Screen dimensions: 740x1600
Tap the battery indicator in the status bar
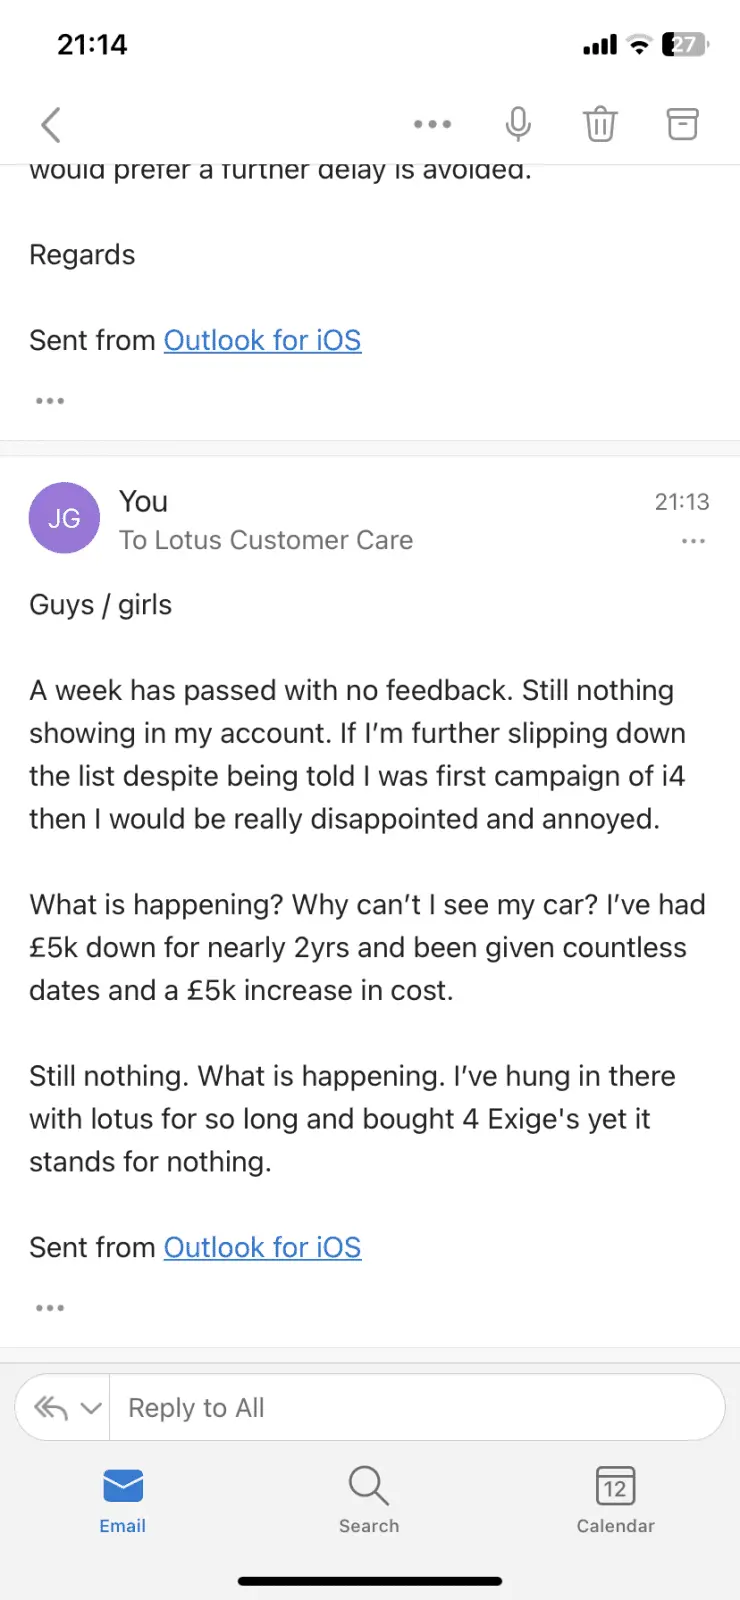pos(685,44)
